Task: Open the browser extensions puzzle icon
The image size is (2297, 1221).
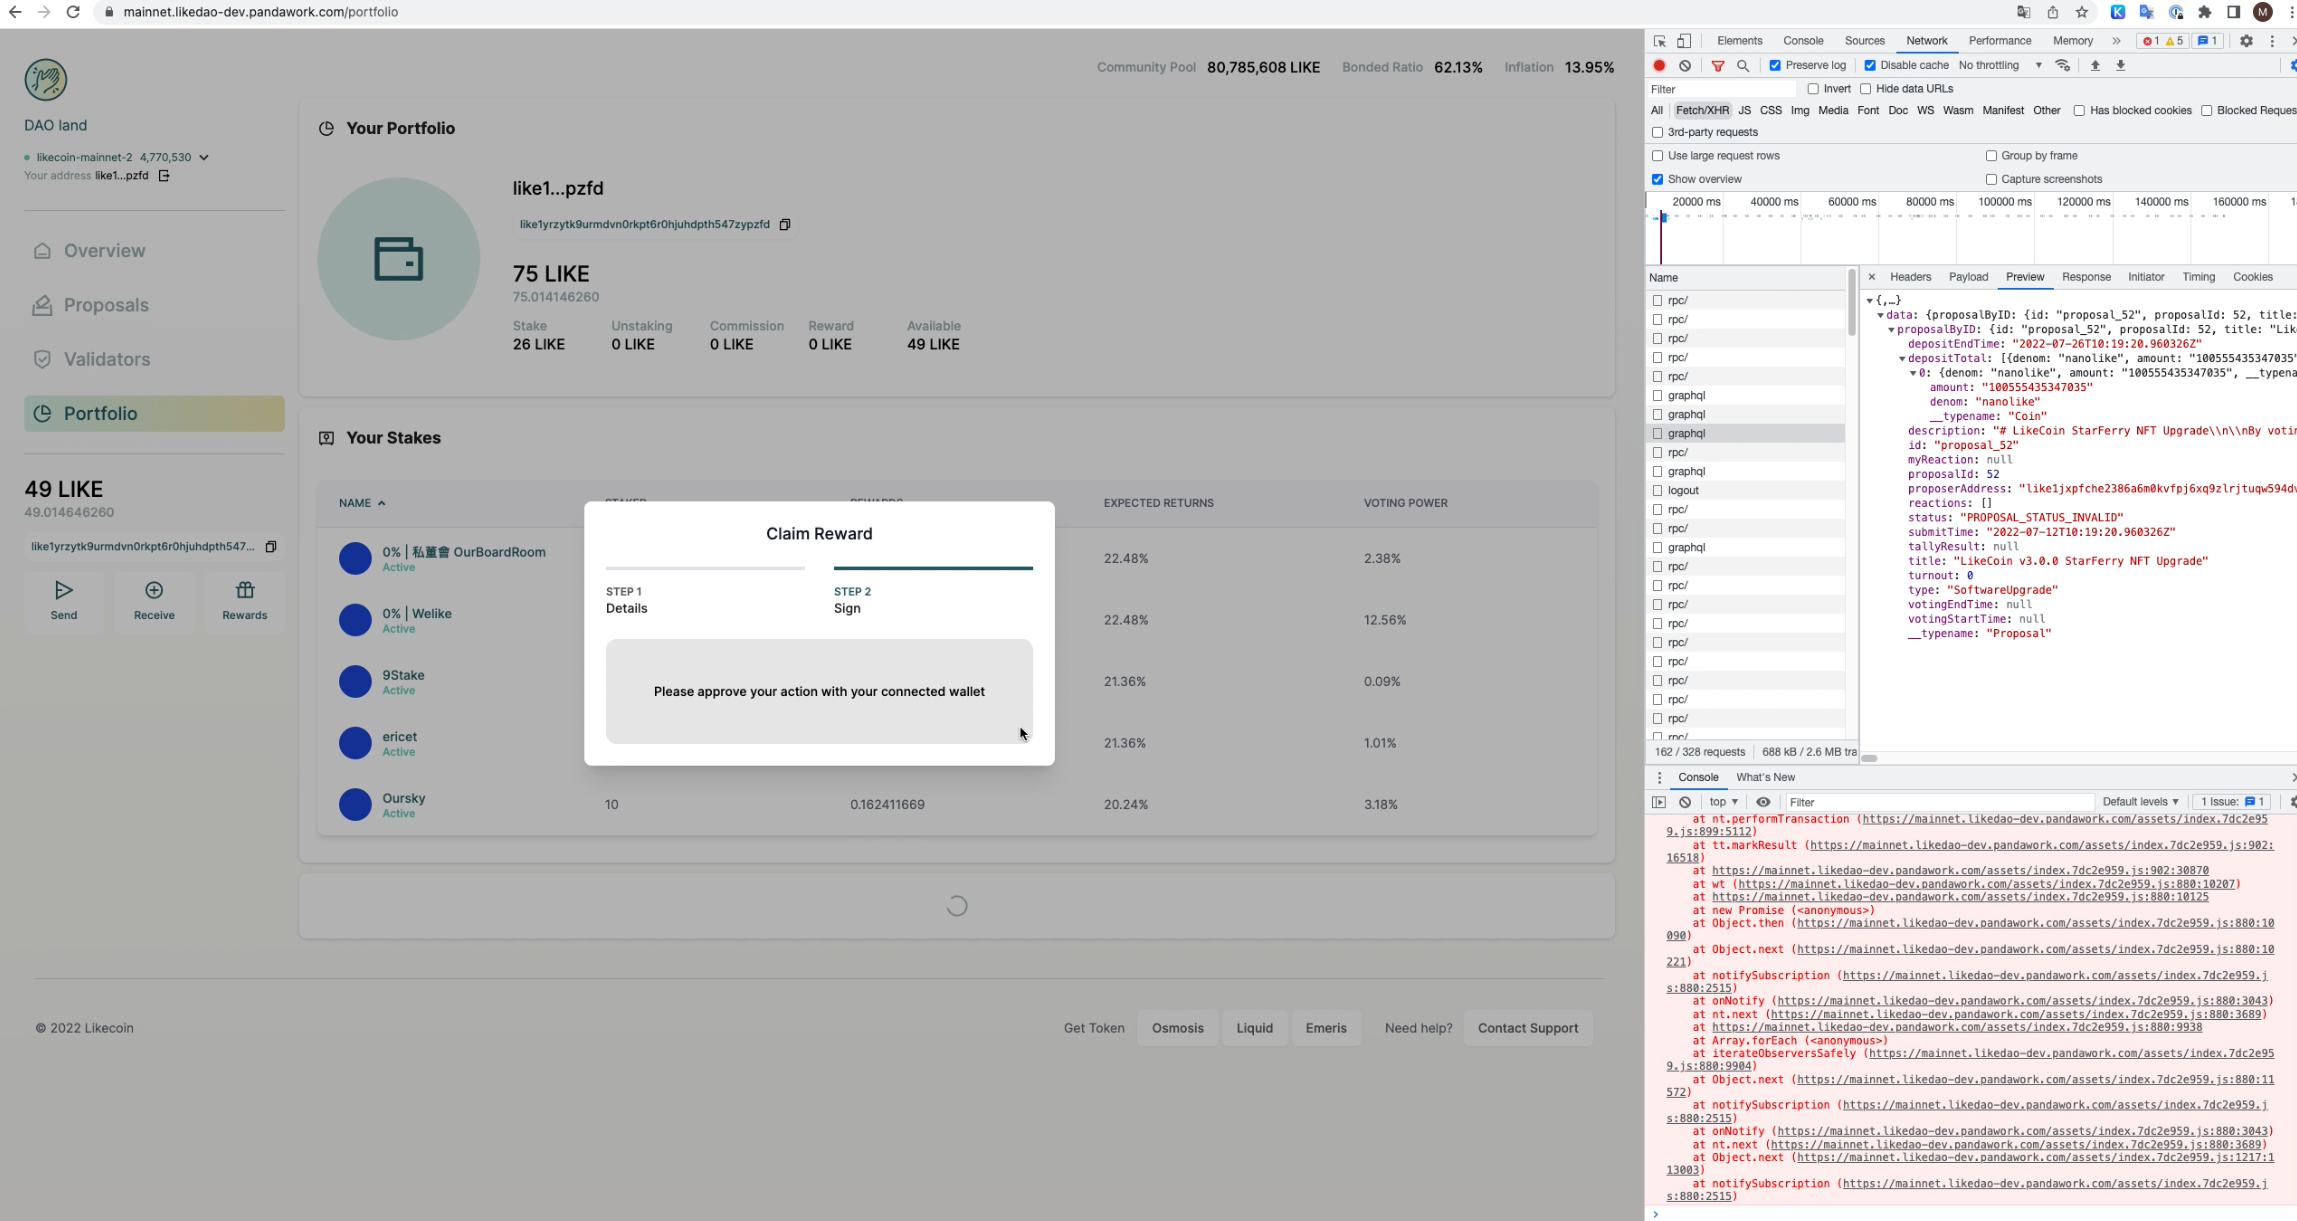Action: (2205, 12)
